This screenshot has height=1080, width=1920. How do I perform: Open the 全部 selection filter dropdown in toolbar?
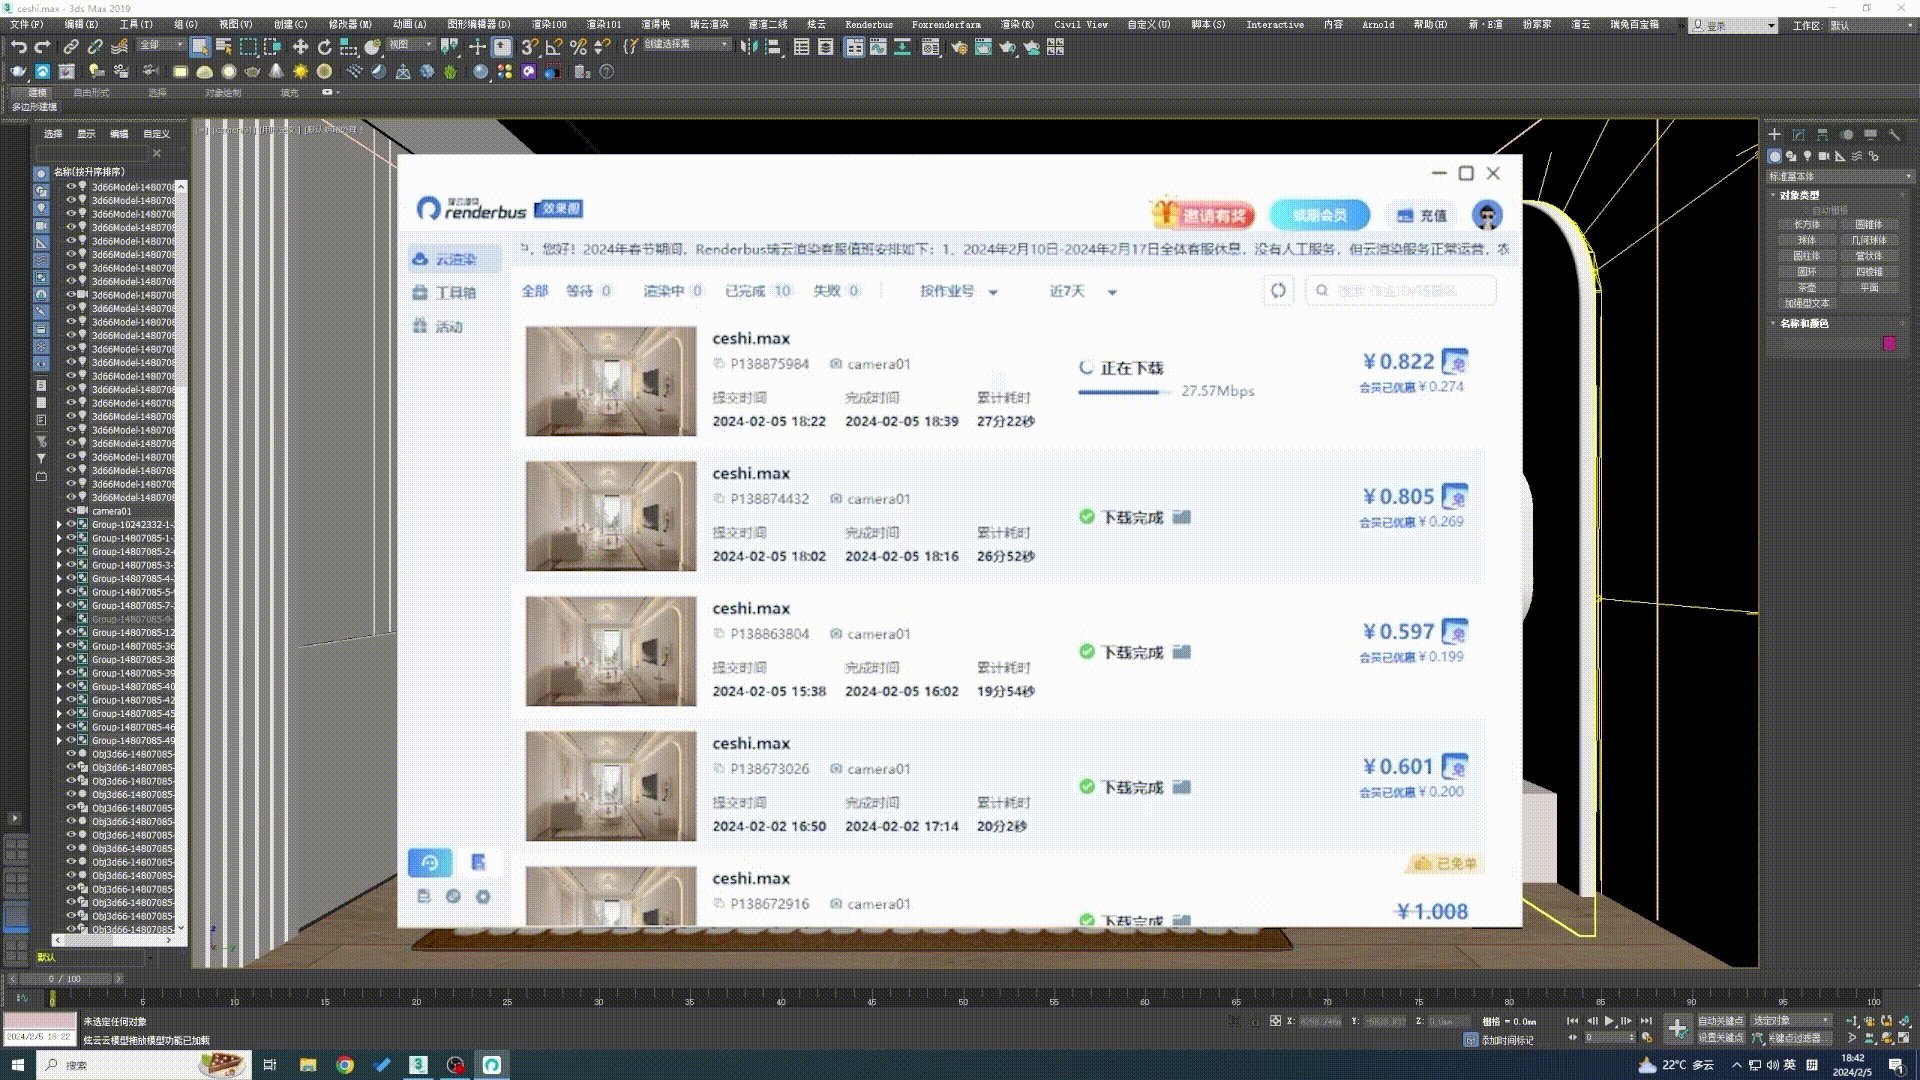(161, 45)
